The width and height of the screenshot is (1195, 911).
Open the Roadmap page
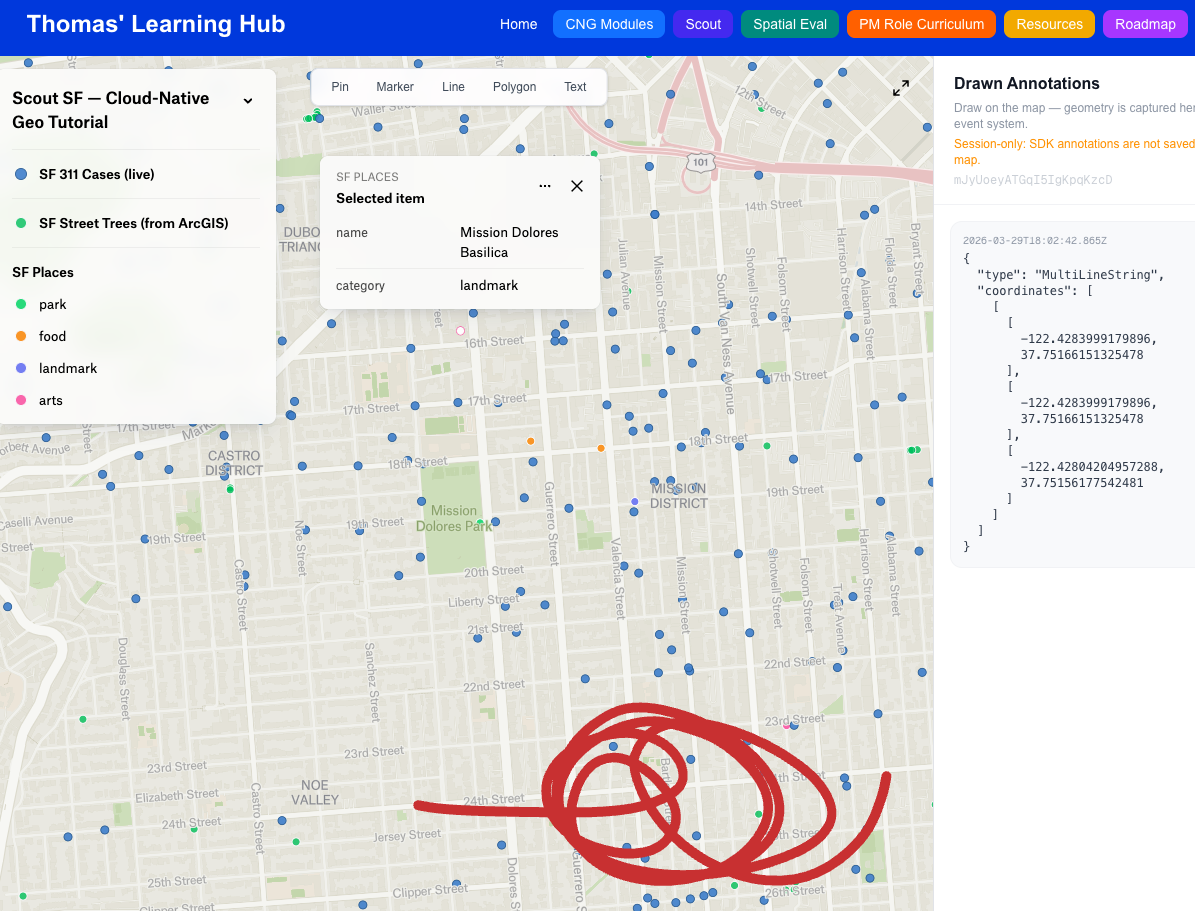[1145, 24]
